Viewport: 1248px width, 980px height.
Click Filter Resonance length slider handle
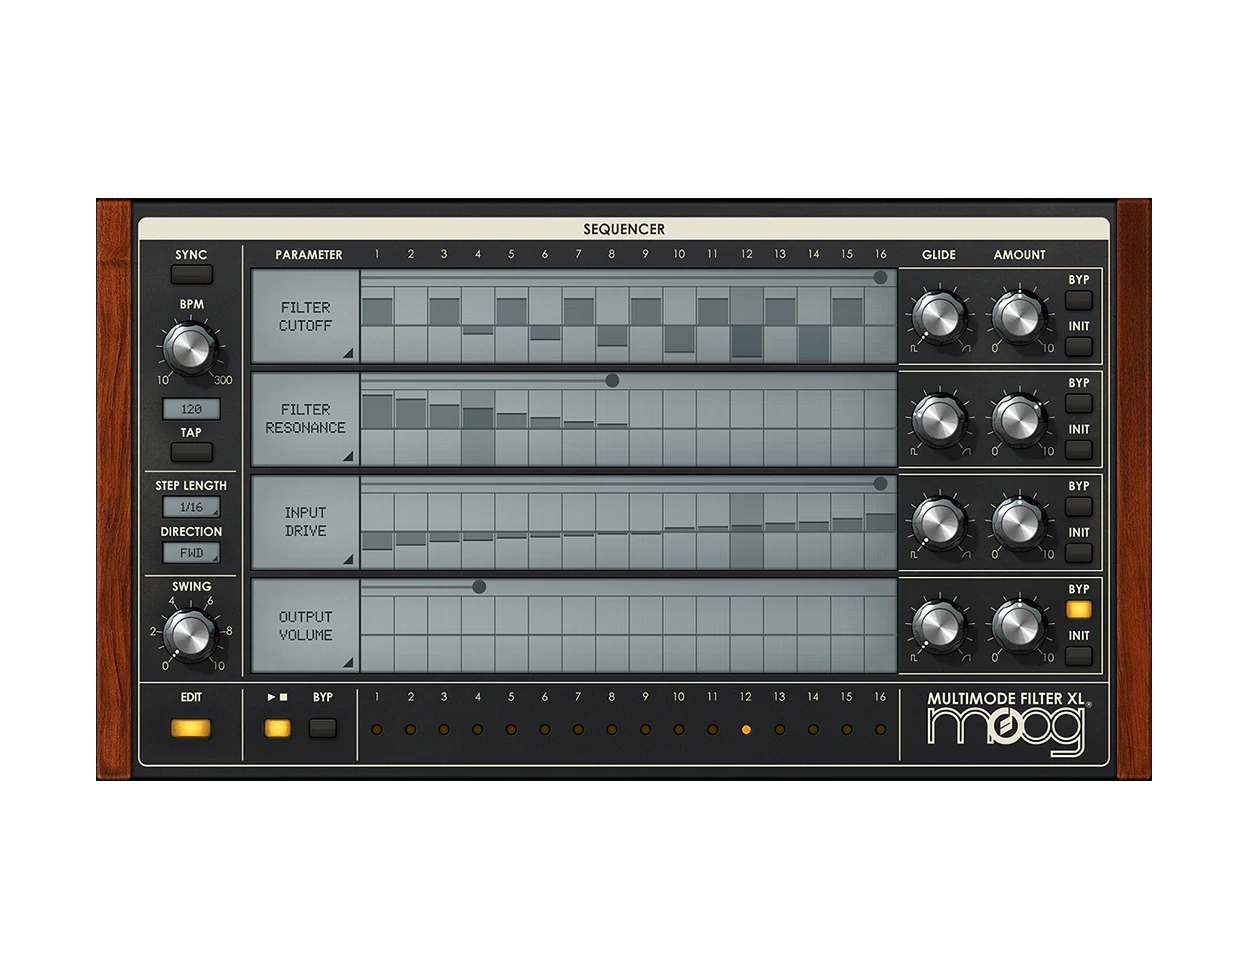click(x=612, y=380)
